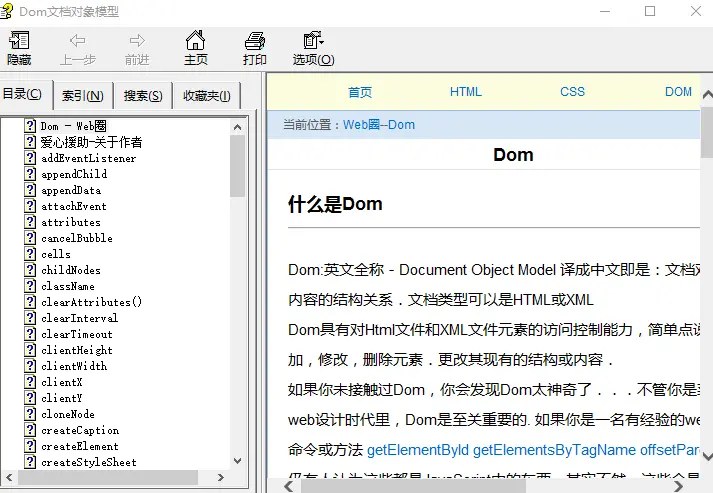Click the Home (主页) house icon
The image size is (713, 493).
coord(195,41)
